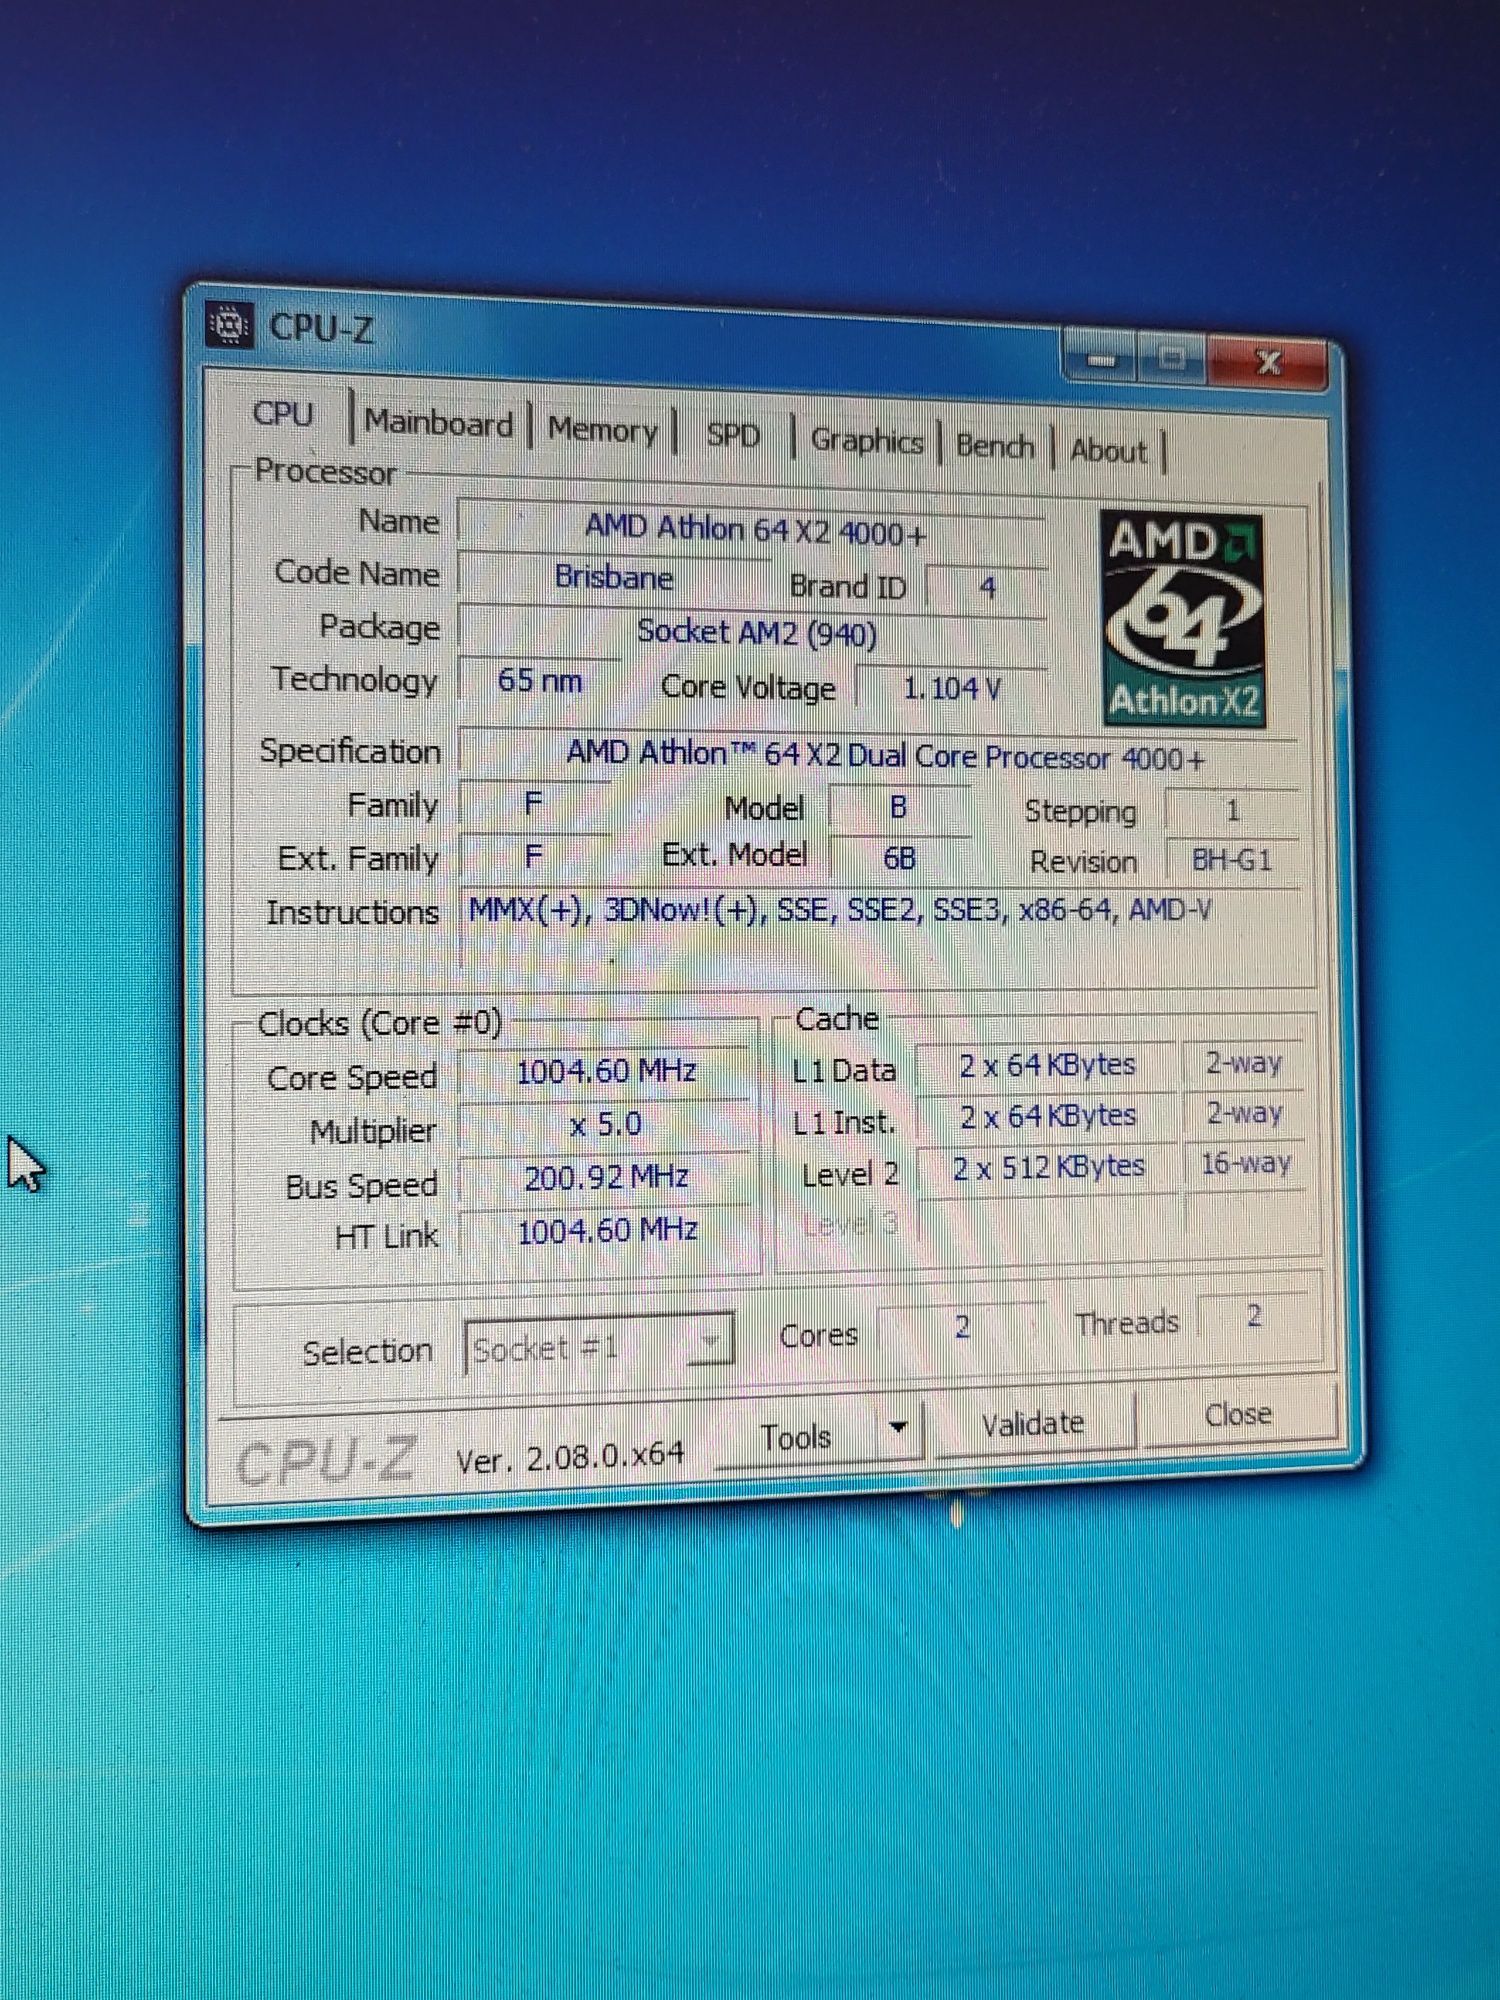Open the Mainboard tab
Image resolution: width=1500 pixels, height=2000 pixels.
pyautogui.click(x=439, y=423)
